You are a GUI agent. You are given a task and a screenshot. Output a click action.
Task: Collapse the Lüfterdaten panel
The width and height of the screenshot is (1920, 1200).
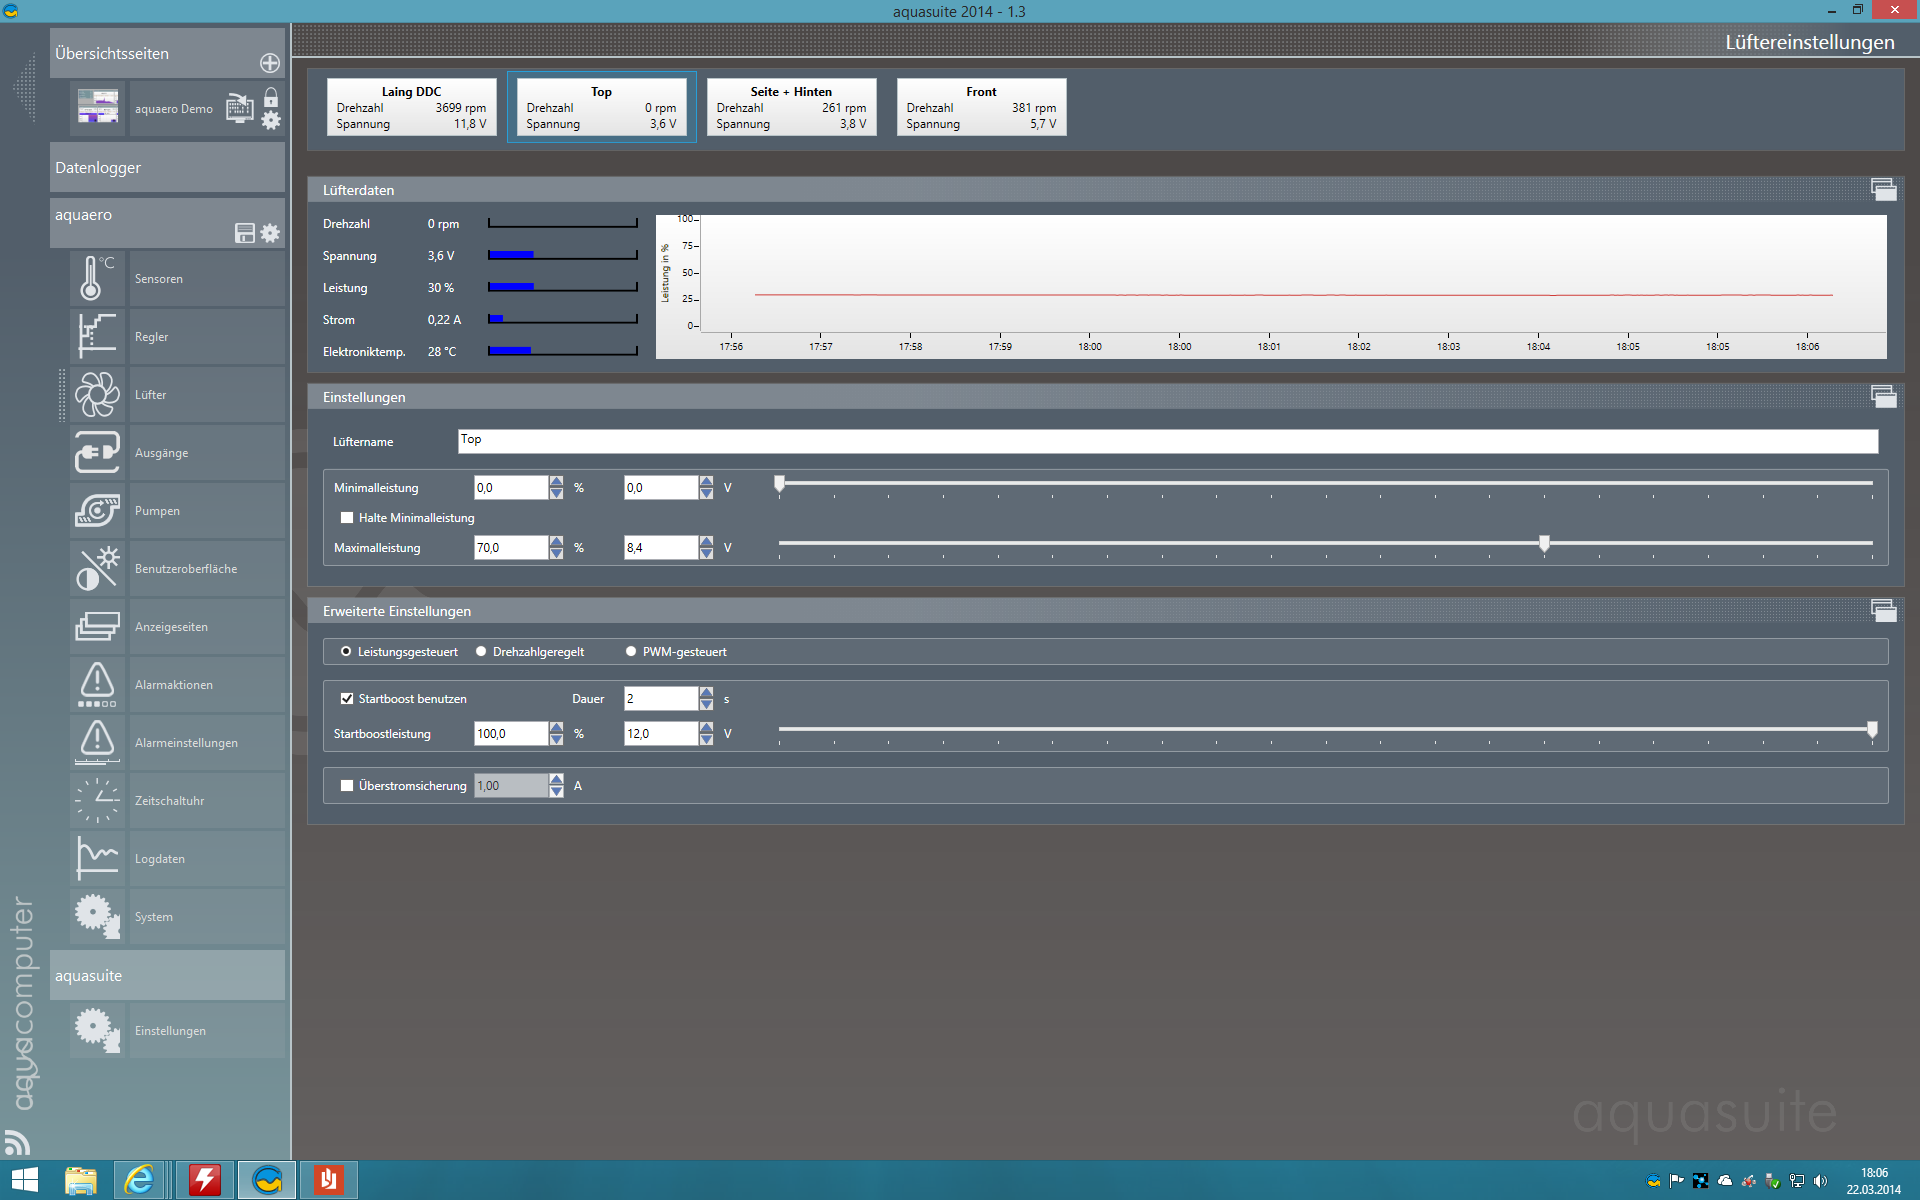tap(1883, 190)
